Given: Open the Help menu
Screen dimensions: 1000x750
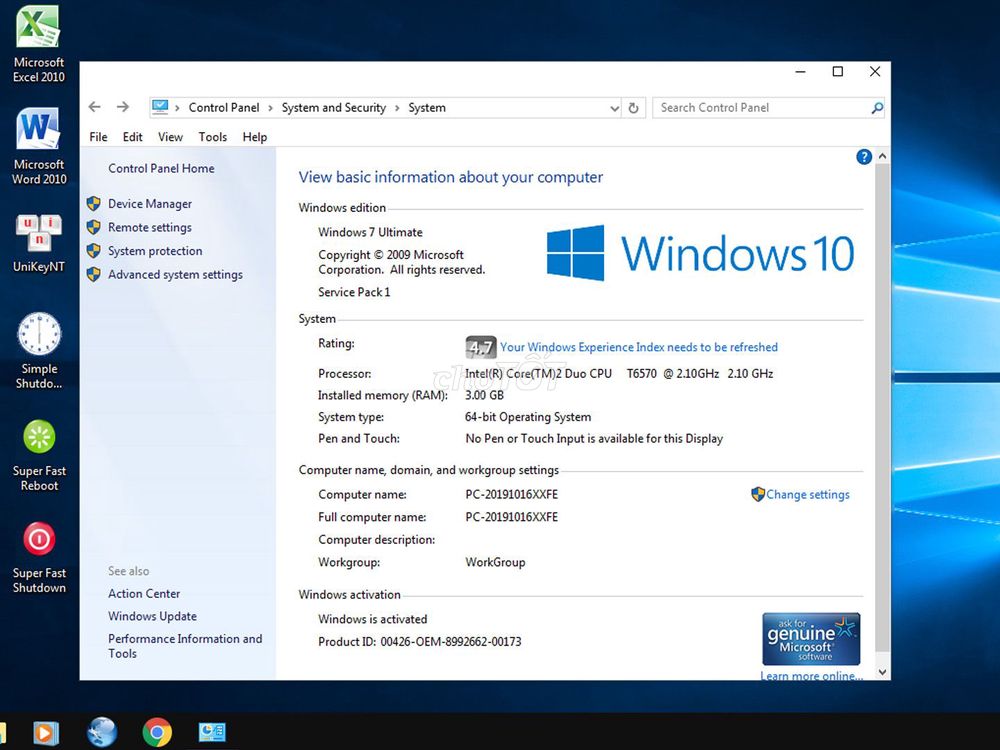Looking at the screenshot, I should pyautogui.click(x=254, y=137).
